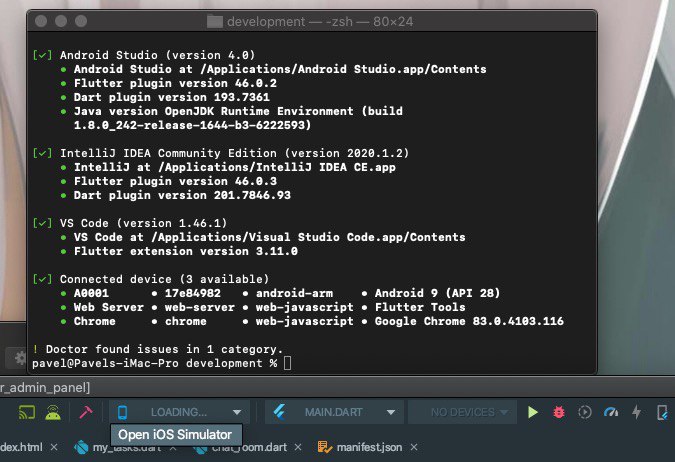Select the Open iOS Simulator option
675x462 pixels.
click(176, 435)
